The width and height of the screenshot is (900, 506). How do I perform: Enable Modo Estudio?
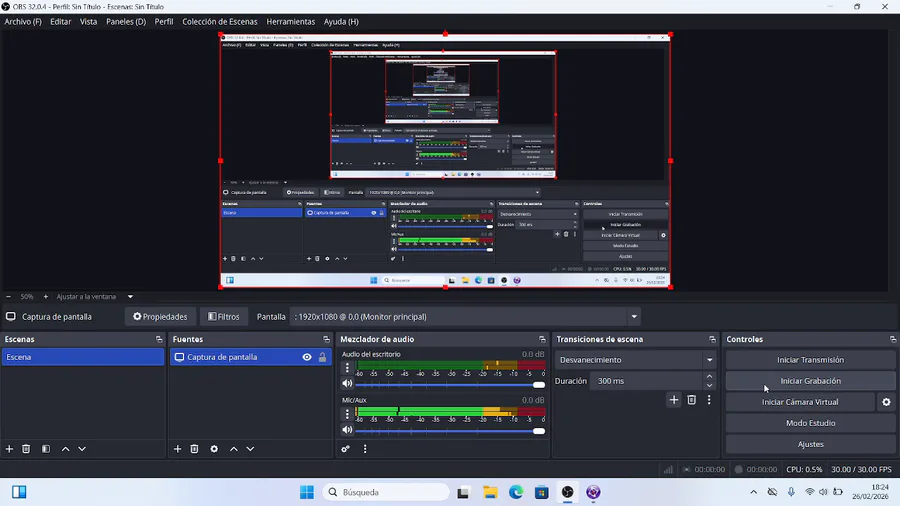tap(810, 423)
